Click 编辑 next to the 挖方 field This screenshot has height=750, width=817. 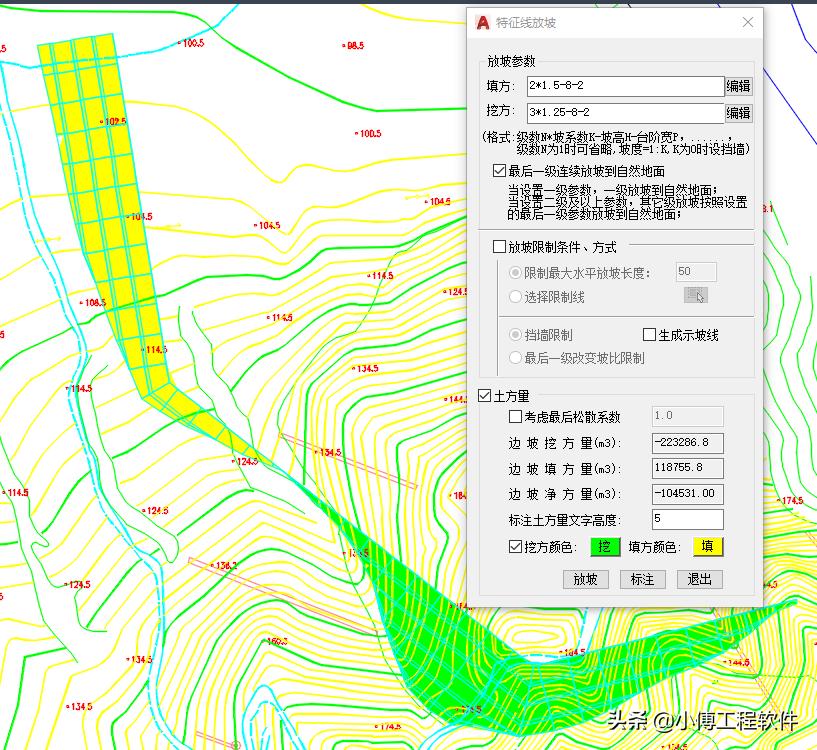[x=739, y=112]
